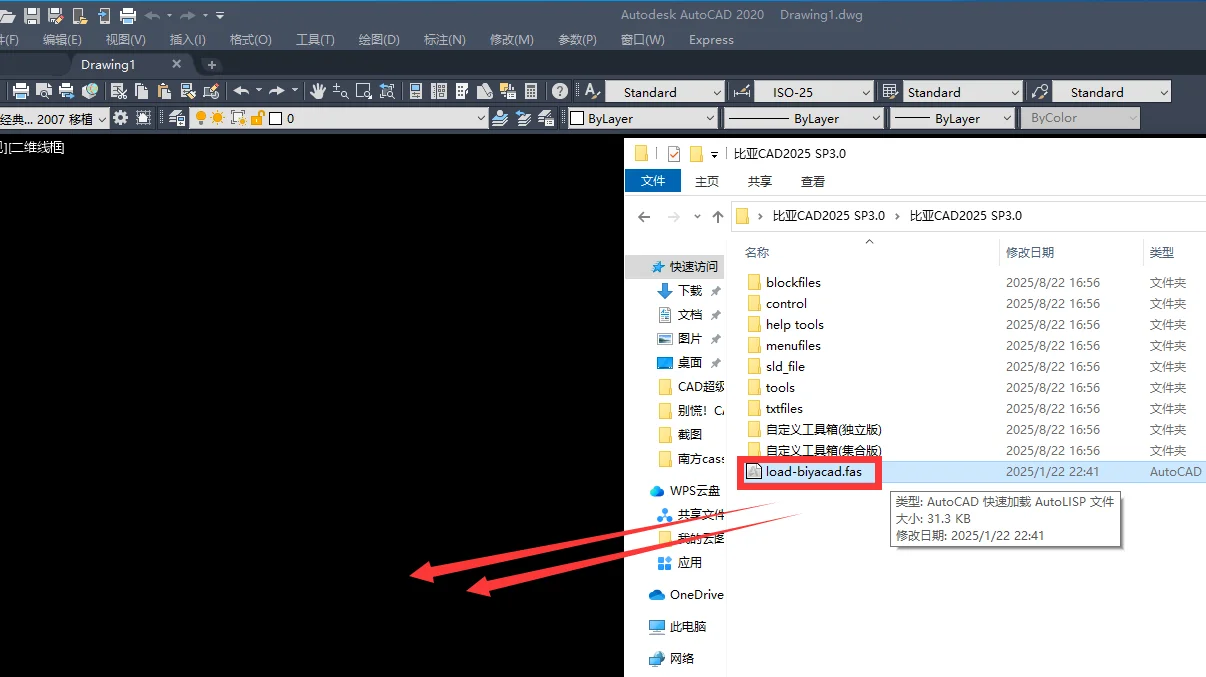Click the Block Editor icon

210,91
